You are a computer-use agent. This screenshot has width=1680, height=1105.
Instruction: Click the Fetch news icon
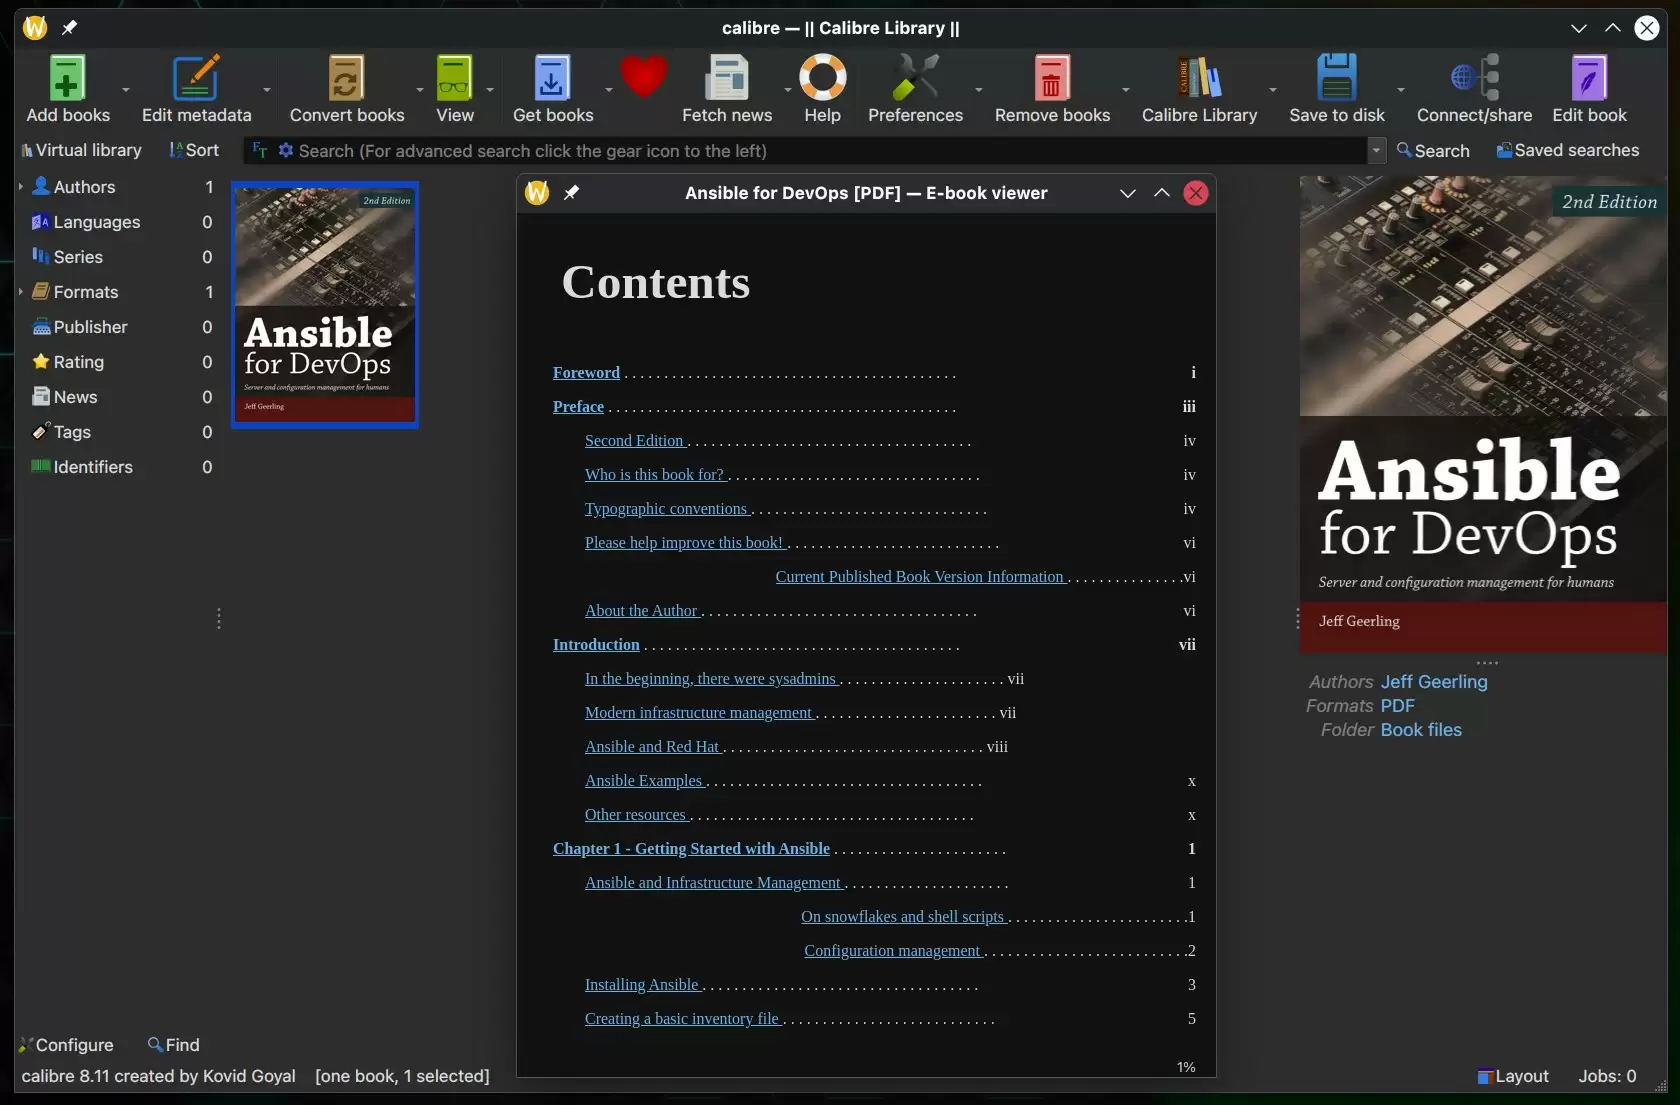coord(726,80)
